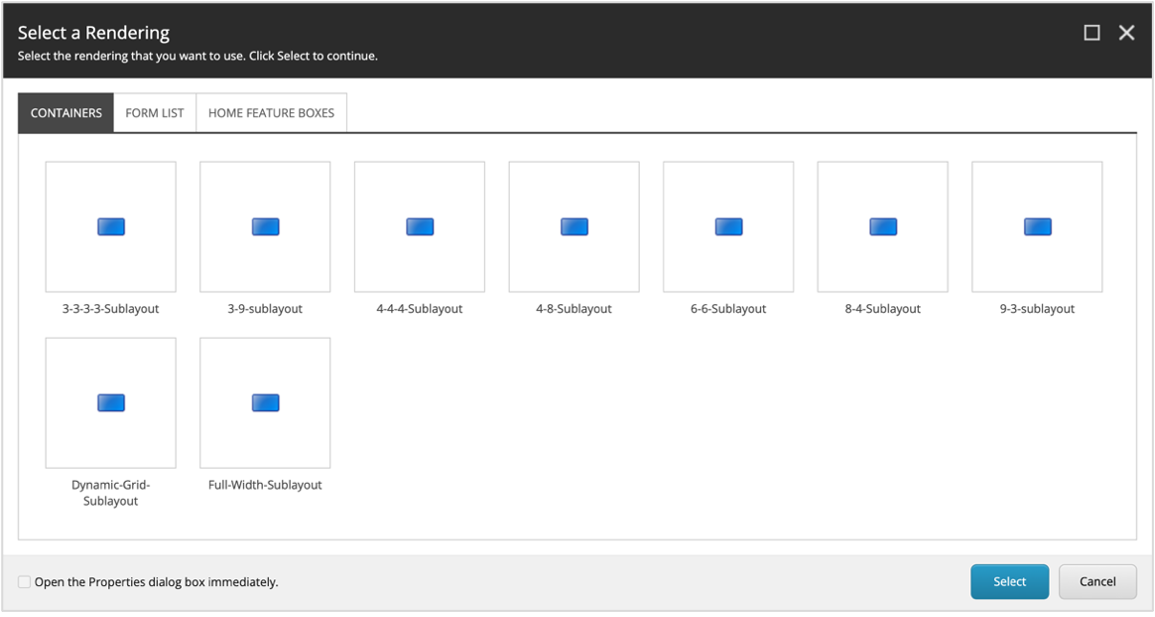Maximize the Select a Rendering dialog
The image size is (1155, 617).
tap(1092, 31)
